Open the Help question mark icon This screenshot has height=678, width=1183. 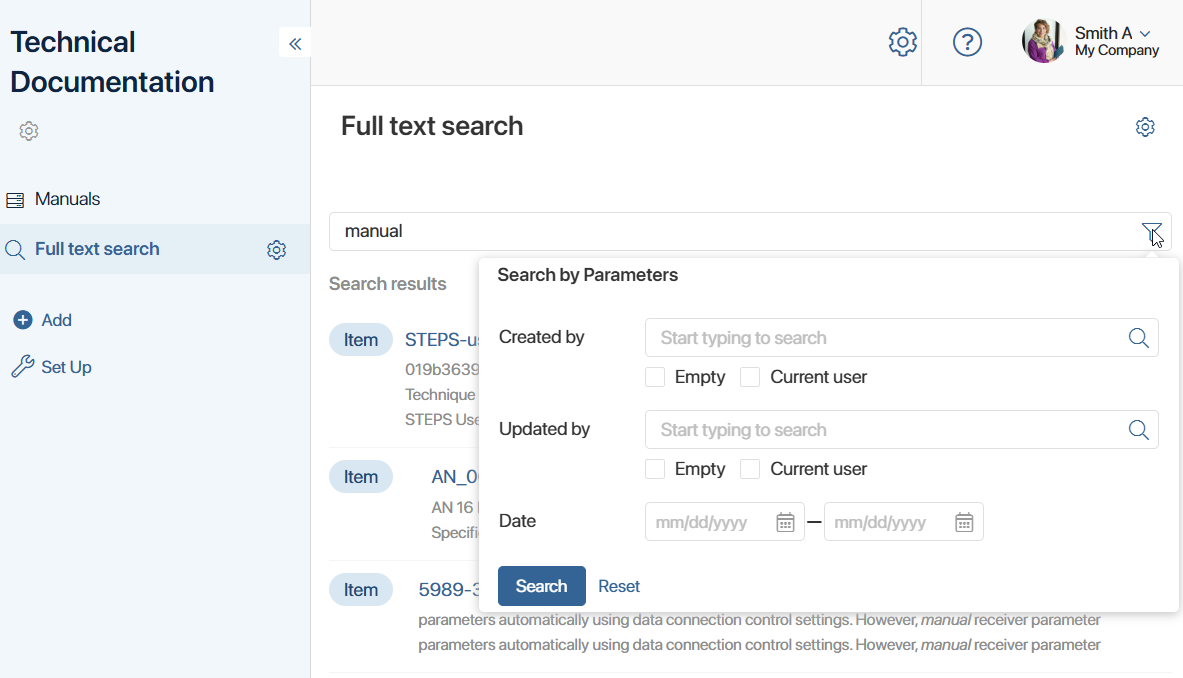point(967,42)
